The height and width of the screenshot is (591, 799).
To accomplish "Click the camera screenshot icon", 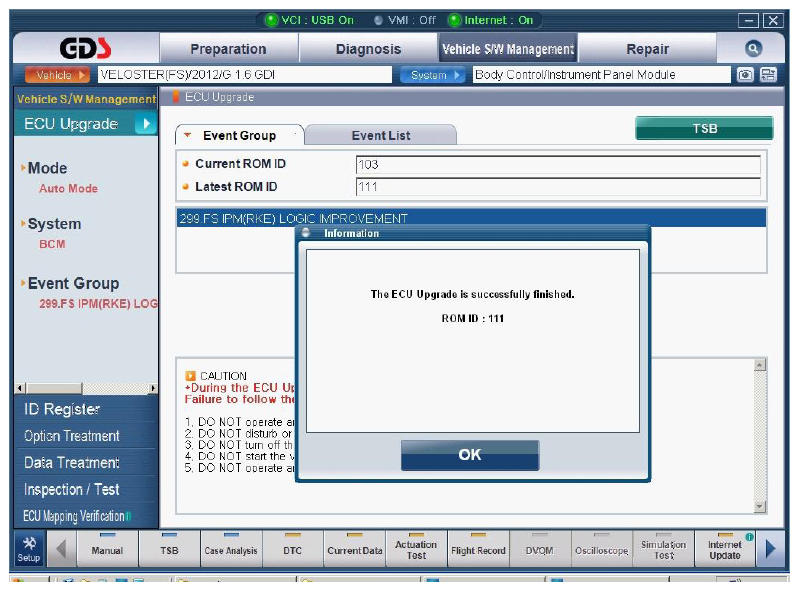I will (744, 75).
